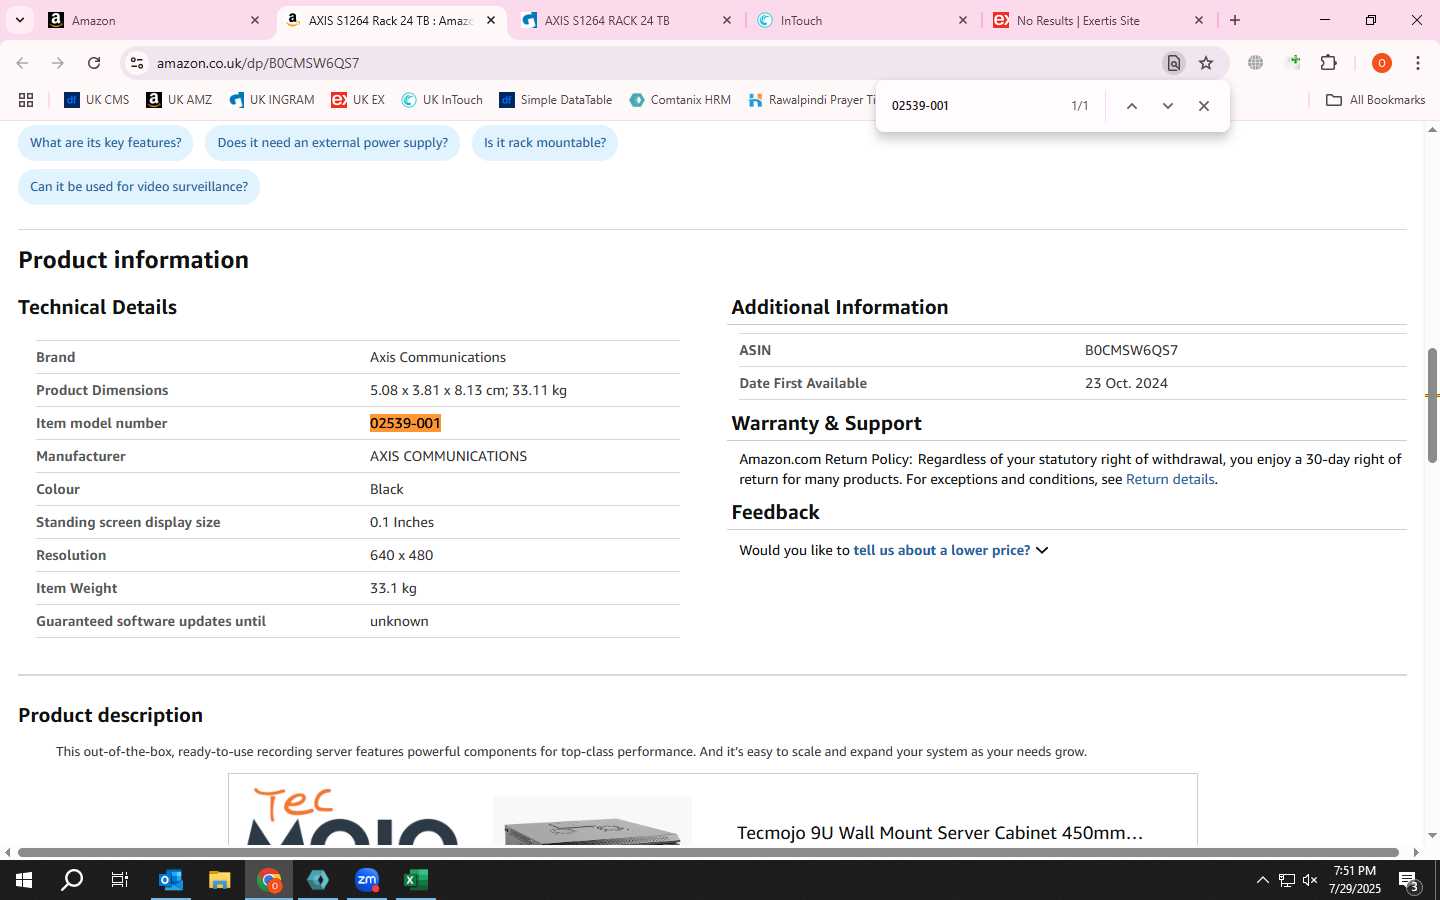Open Excel from the taskbar
Screen dimensions: 1440x900
point(415,880)
